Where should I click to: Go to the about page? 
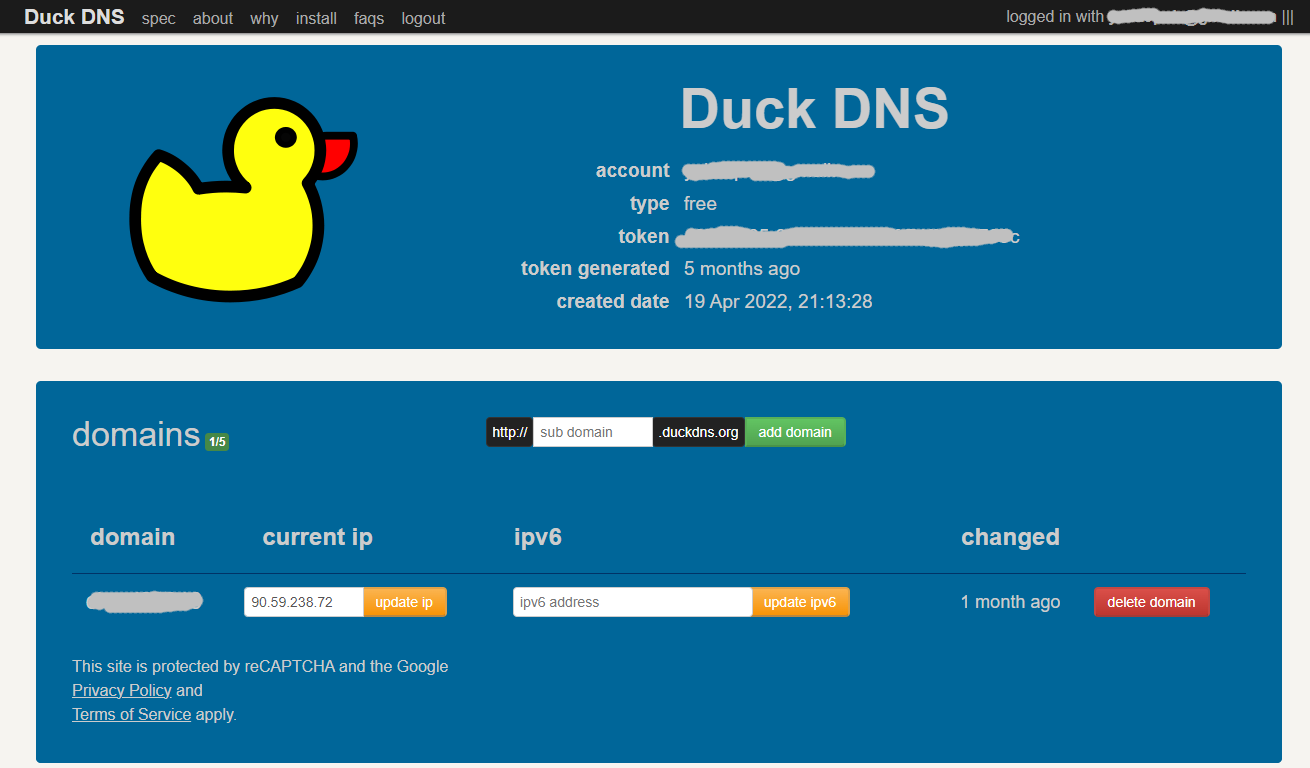[x=212, y=18]
